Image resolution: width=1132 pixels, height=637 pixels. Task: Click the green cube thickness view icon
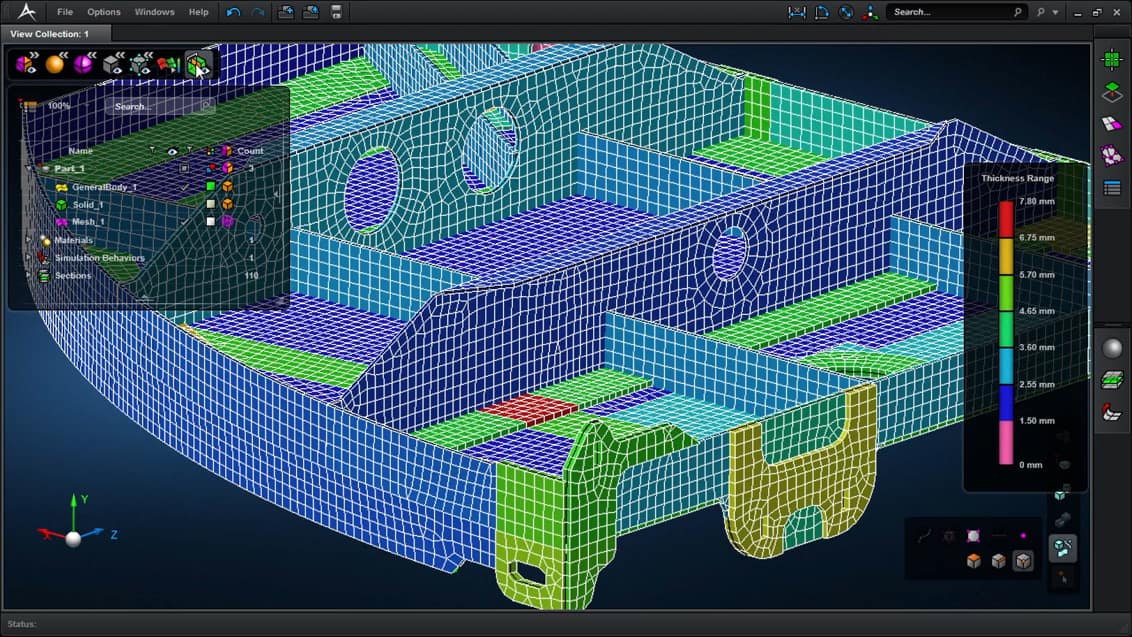(x=198, y=65)
